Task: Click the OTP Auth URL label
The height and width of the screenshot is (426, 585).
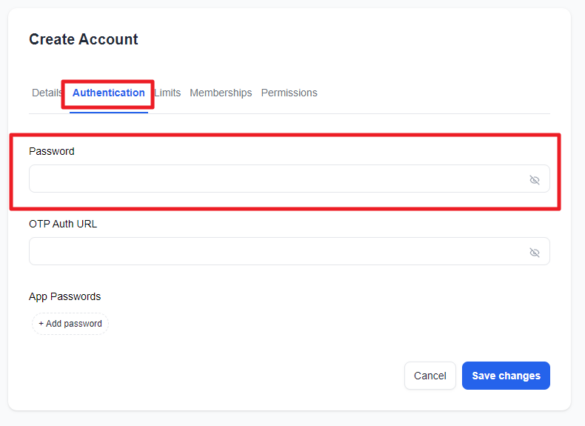Action: click(63, 224)
